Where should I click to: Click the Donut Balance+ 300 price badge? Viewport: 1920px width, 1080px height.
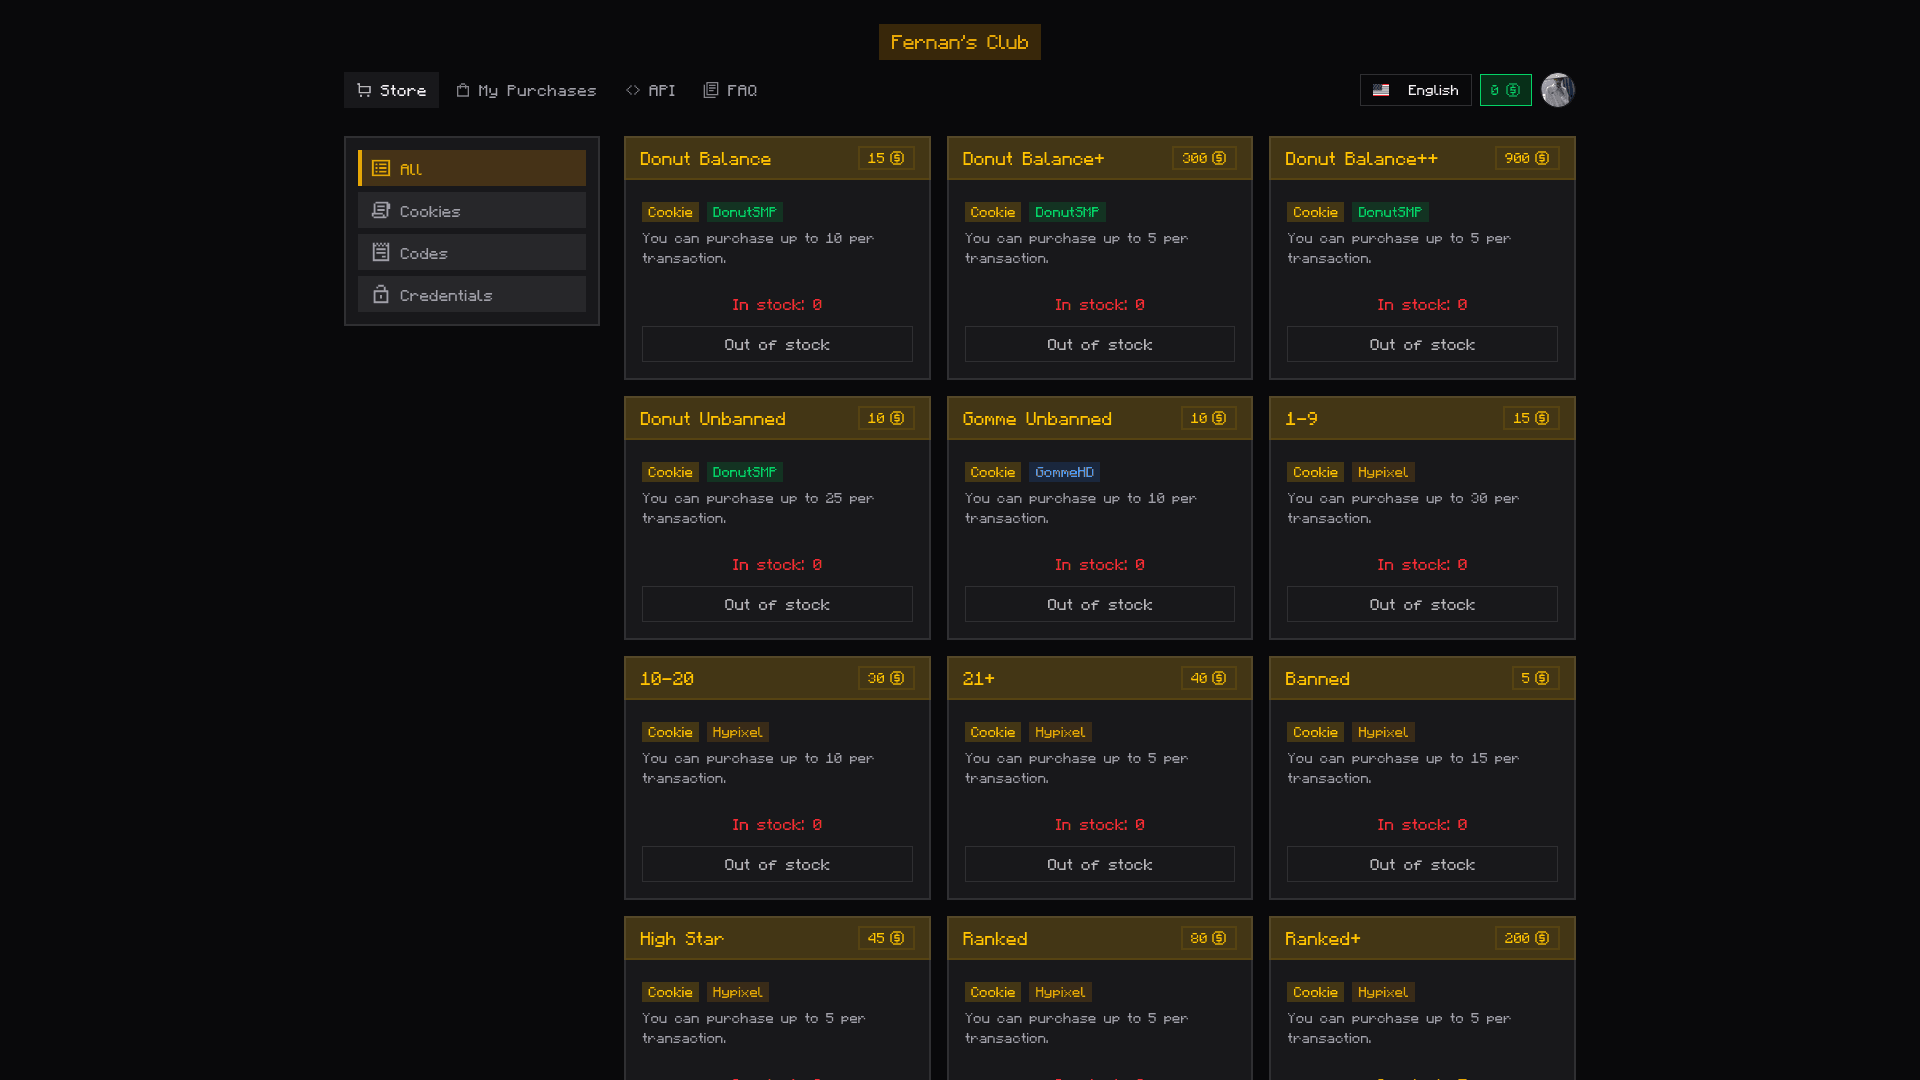(1204, 158)
